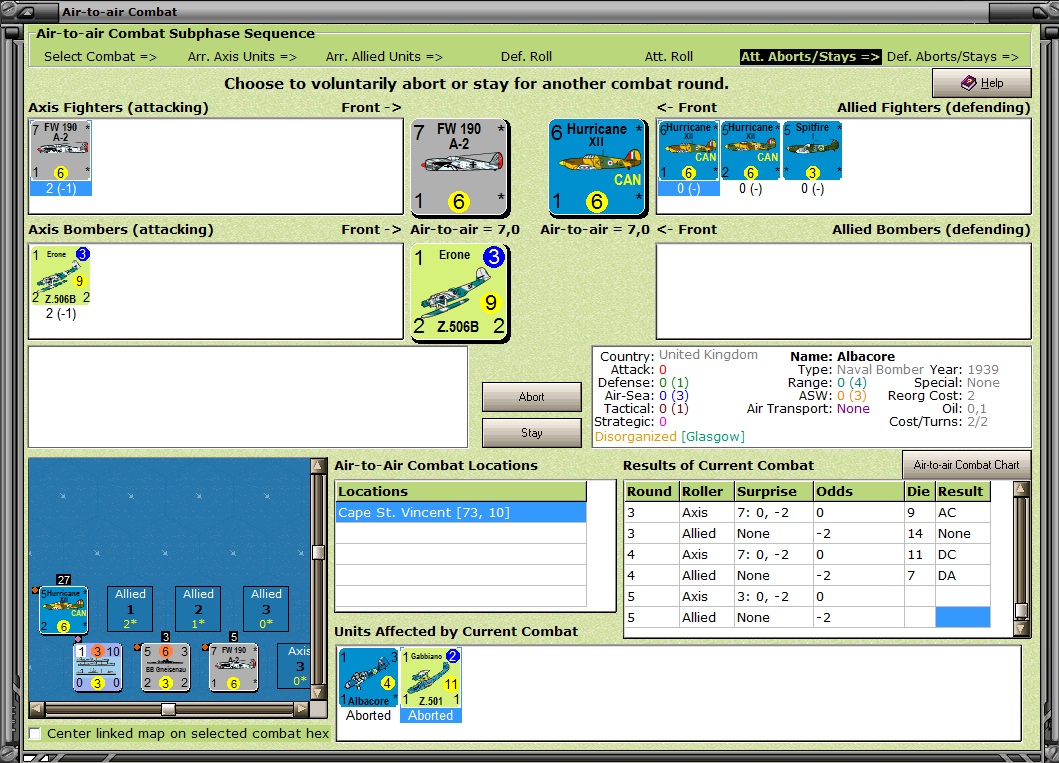The height and width of the screenshot is (763, 1059).
Task: Click the map's vertical scroll down arrow
Action: 317,693
